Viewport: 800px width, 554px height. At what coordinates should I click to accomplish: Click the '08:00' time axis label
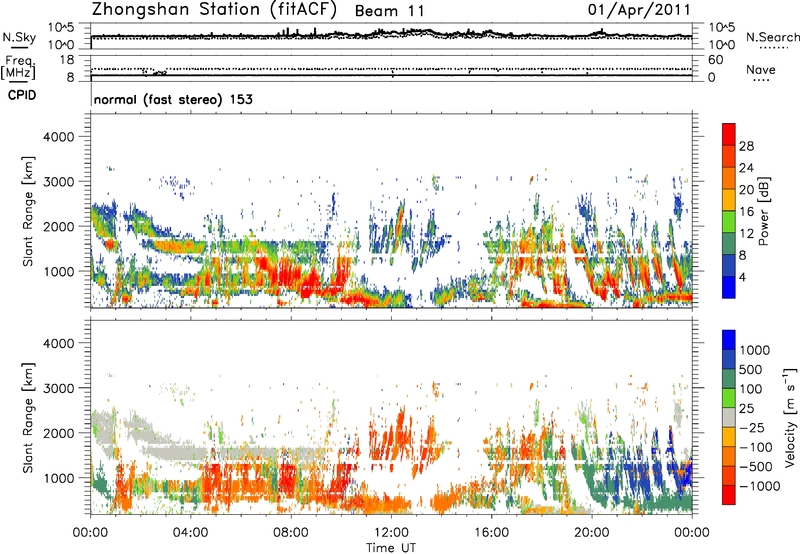[291, 533]
